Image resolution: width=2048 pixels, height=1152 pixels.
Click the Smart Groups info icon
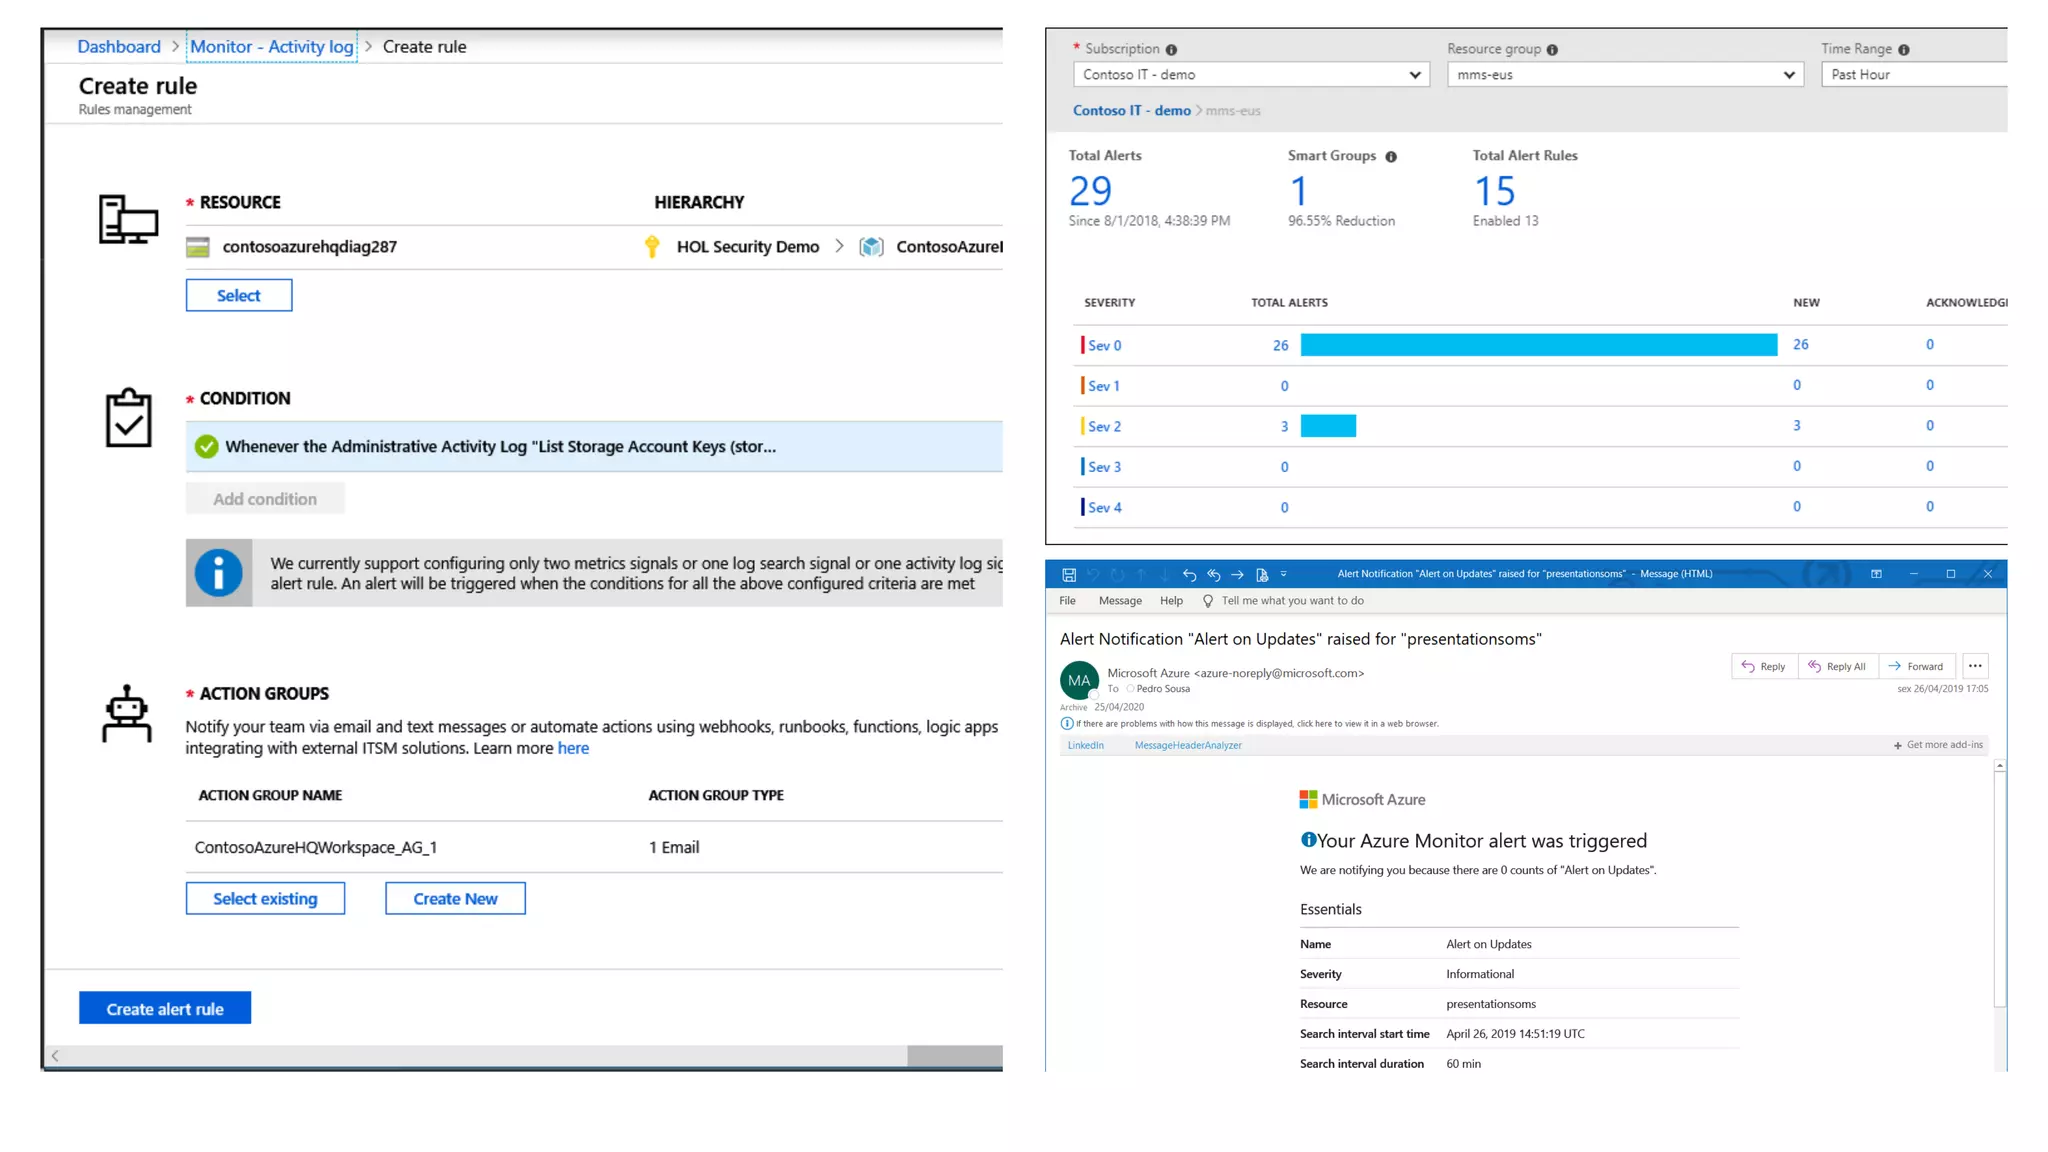pos(1391,157)
